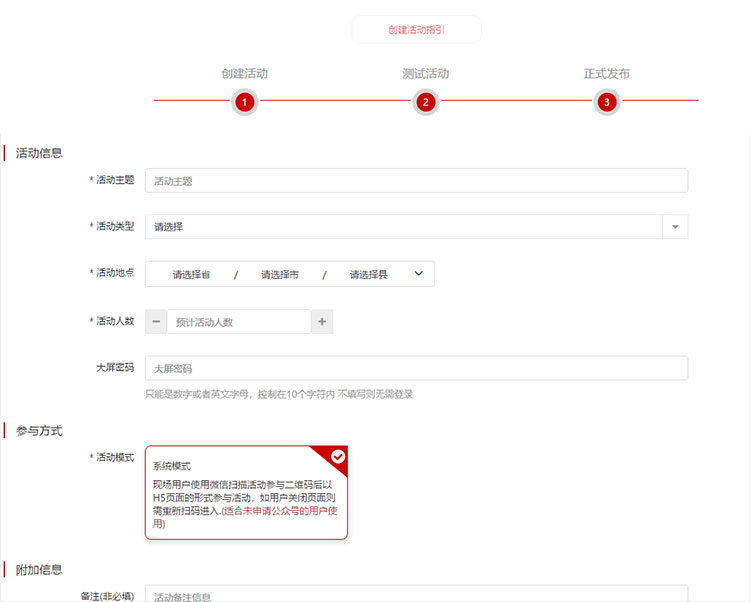The image size is (750, 602).
Task: Click the 活动信息 section heading
Action: [39, 153]
